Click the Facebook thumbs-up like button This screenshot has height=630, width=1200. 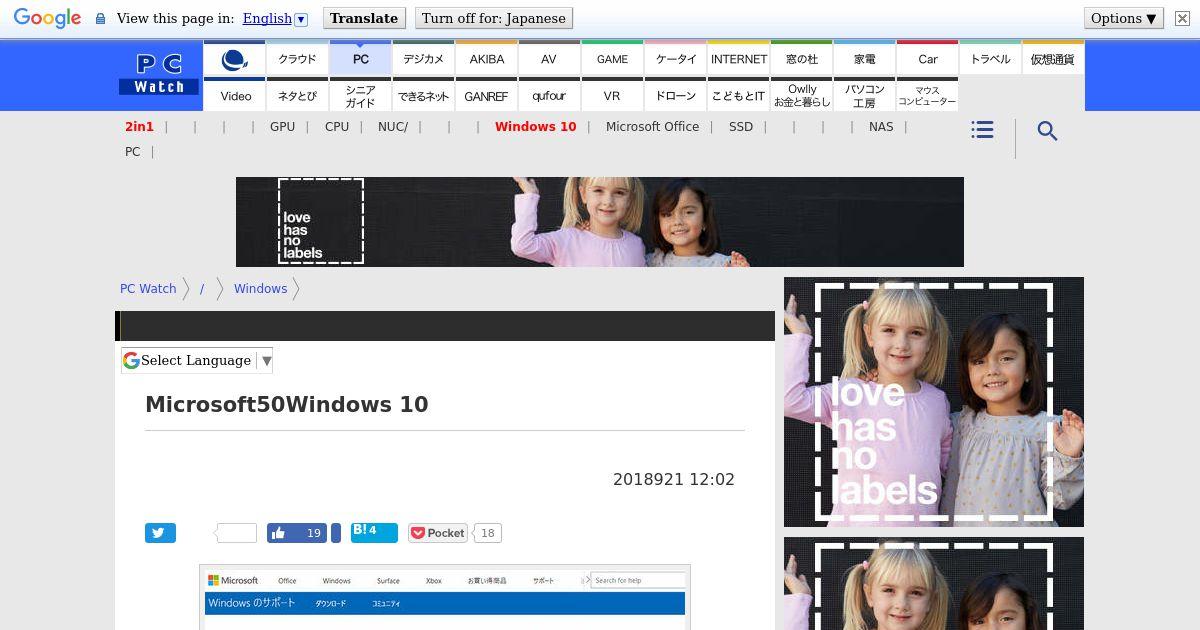pyautogui.click(x=297, y=533)
